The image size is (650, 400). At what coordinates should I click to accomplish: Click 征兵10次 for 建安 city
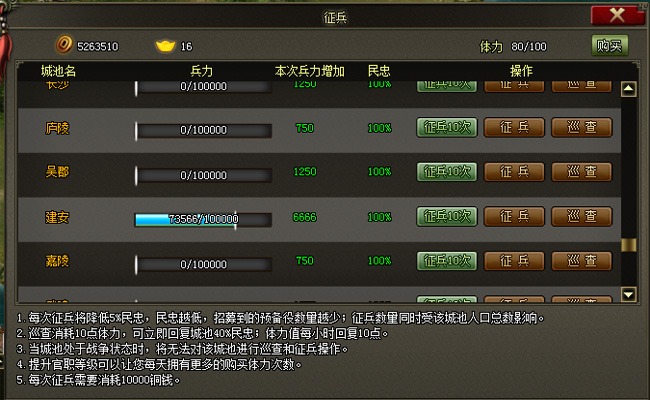tap(447, 216)
